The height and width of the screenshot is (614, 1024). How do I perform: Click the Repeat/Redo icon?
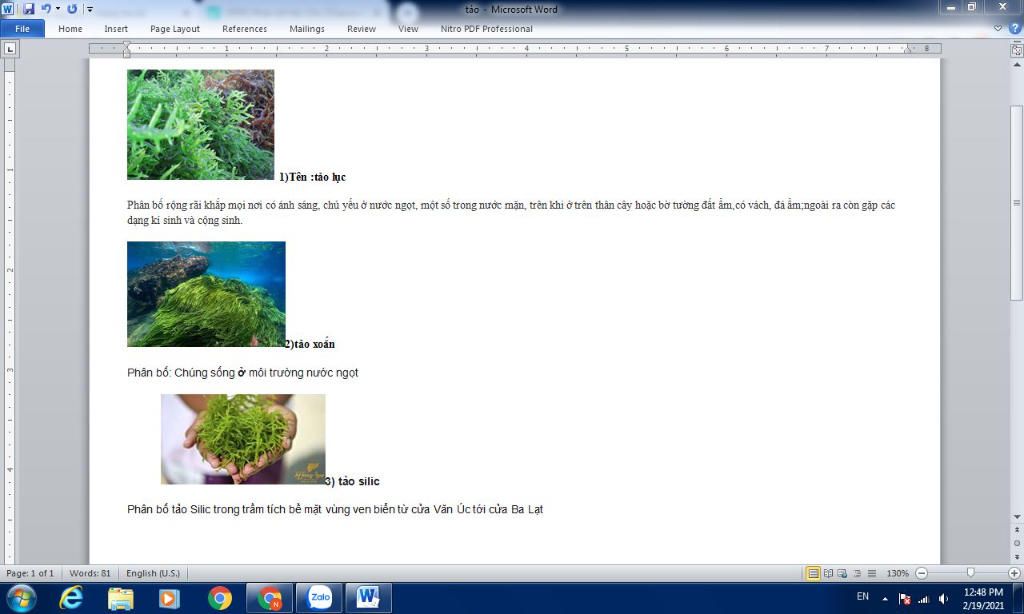pyautogui.click(x=72, y=9)
